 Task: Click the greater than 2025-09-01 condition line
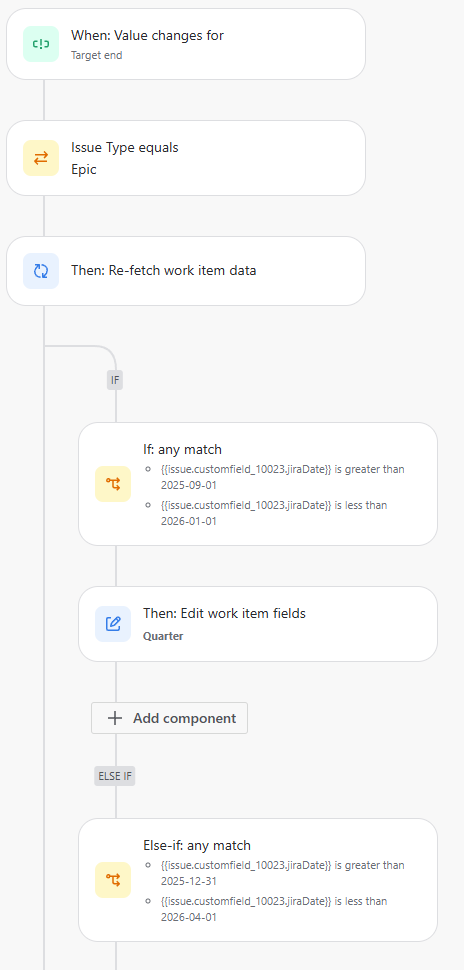tap(282, 476)
